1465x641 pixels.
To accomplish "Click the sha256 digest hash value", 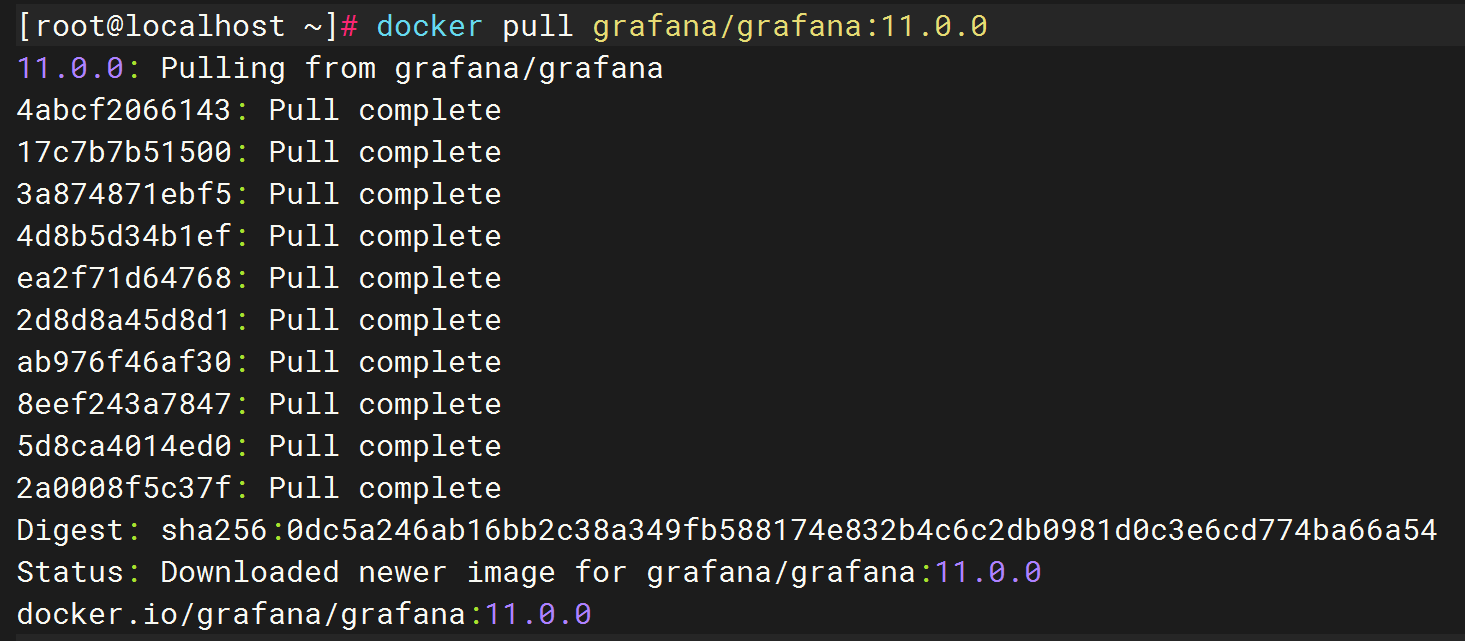I will pos(862,530).
